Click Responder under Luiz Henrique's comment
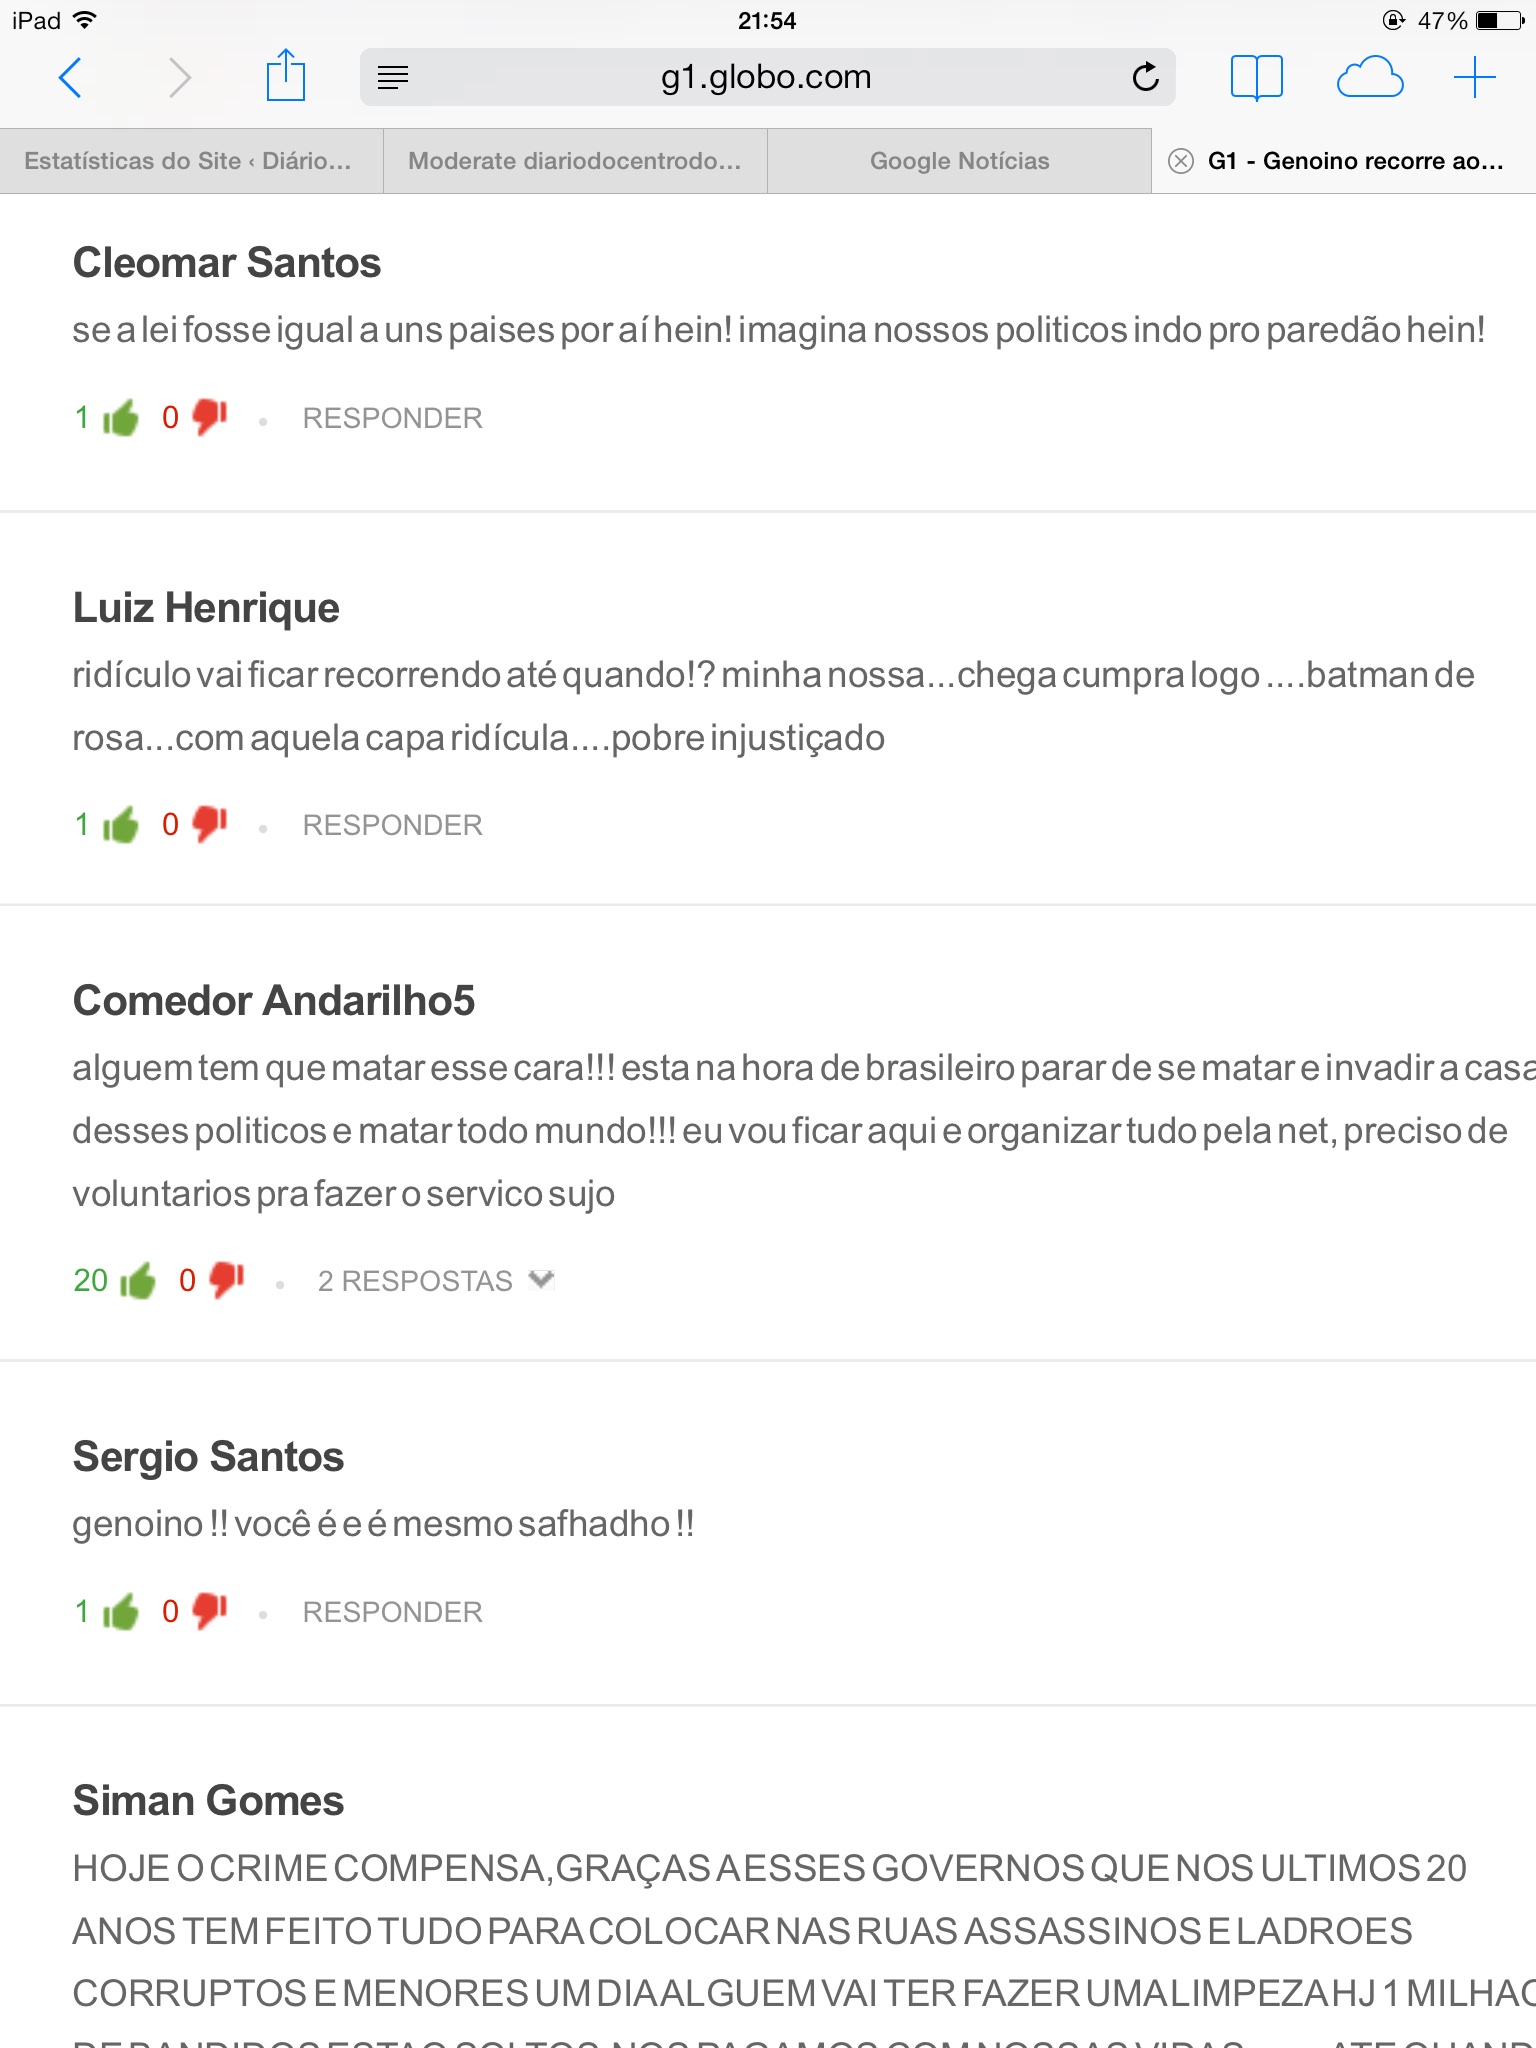 [x=392, y=825]
